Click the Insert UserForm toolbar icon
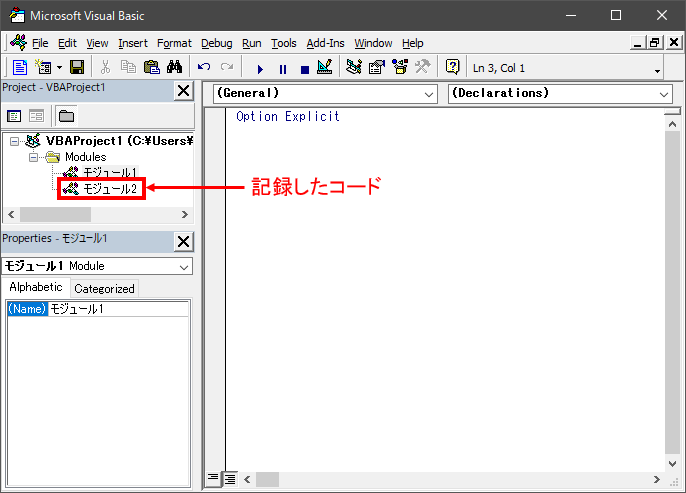686x493 pixels. click(43, 67)
